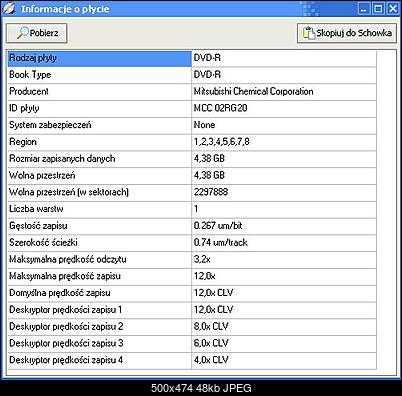
Task: Click the MCC 02RG20 value
Action: [x=220, y=108]
